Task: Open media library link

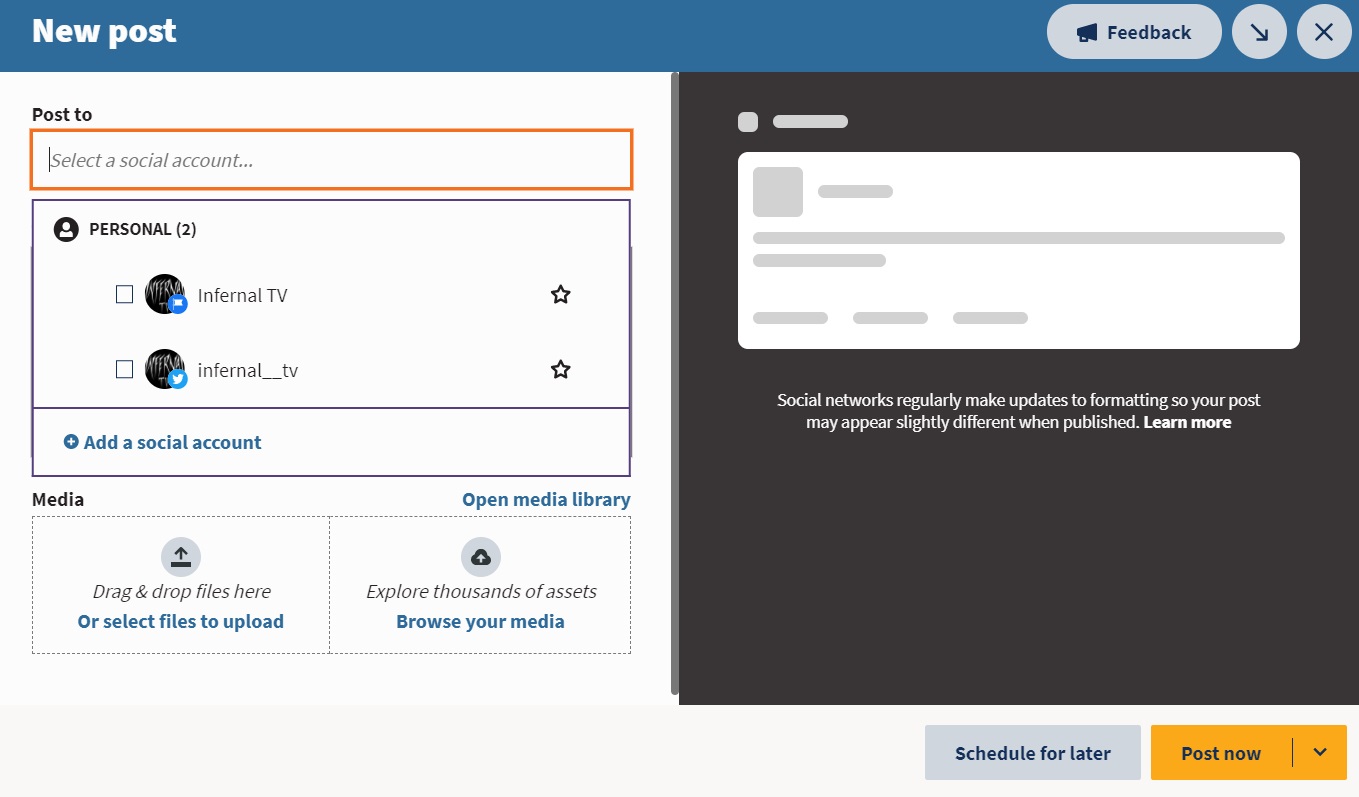Action: tap(546, 499)
